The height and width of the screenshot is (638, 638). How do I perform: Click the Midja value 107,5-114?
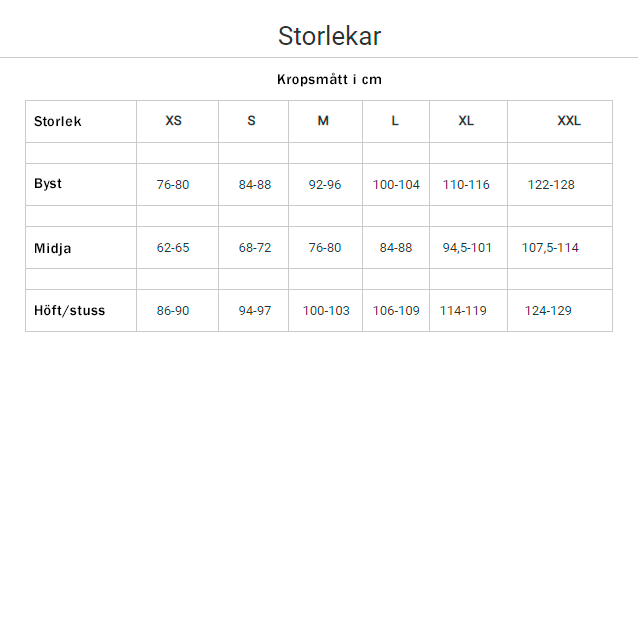click(550, 248)
